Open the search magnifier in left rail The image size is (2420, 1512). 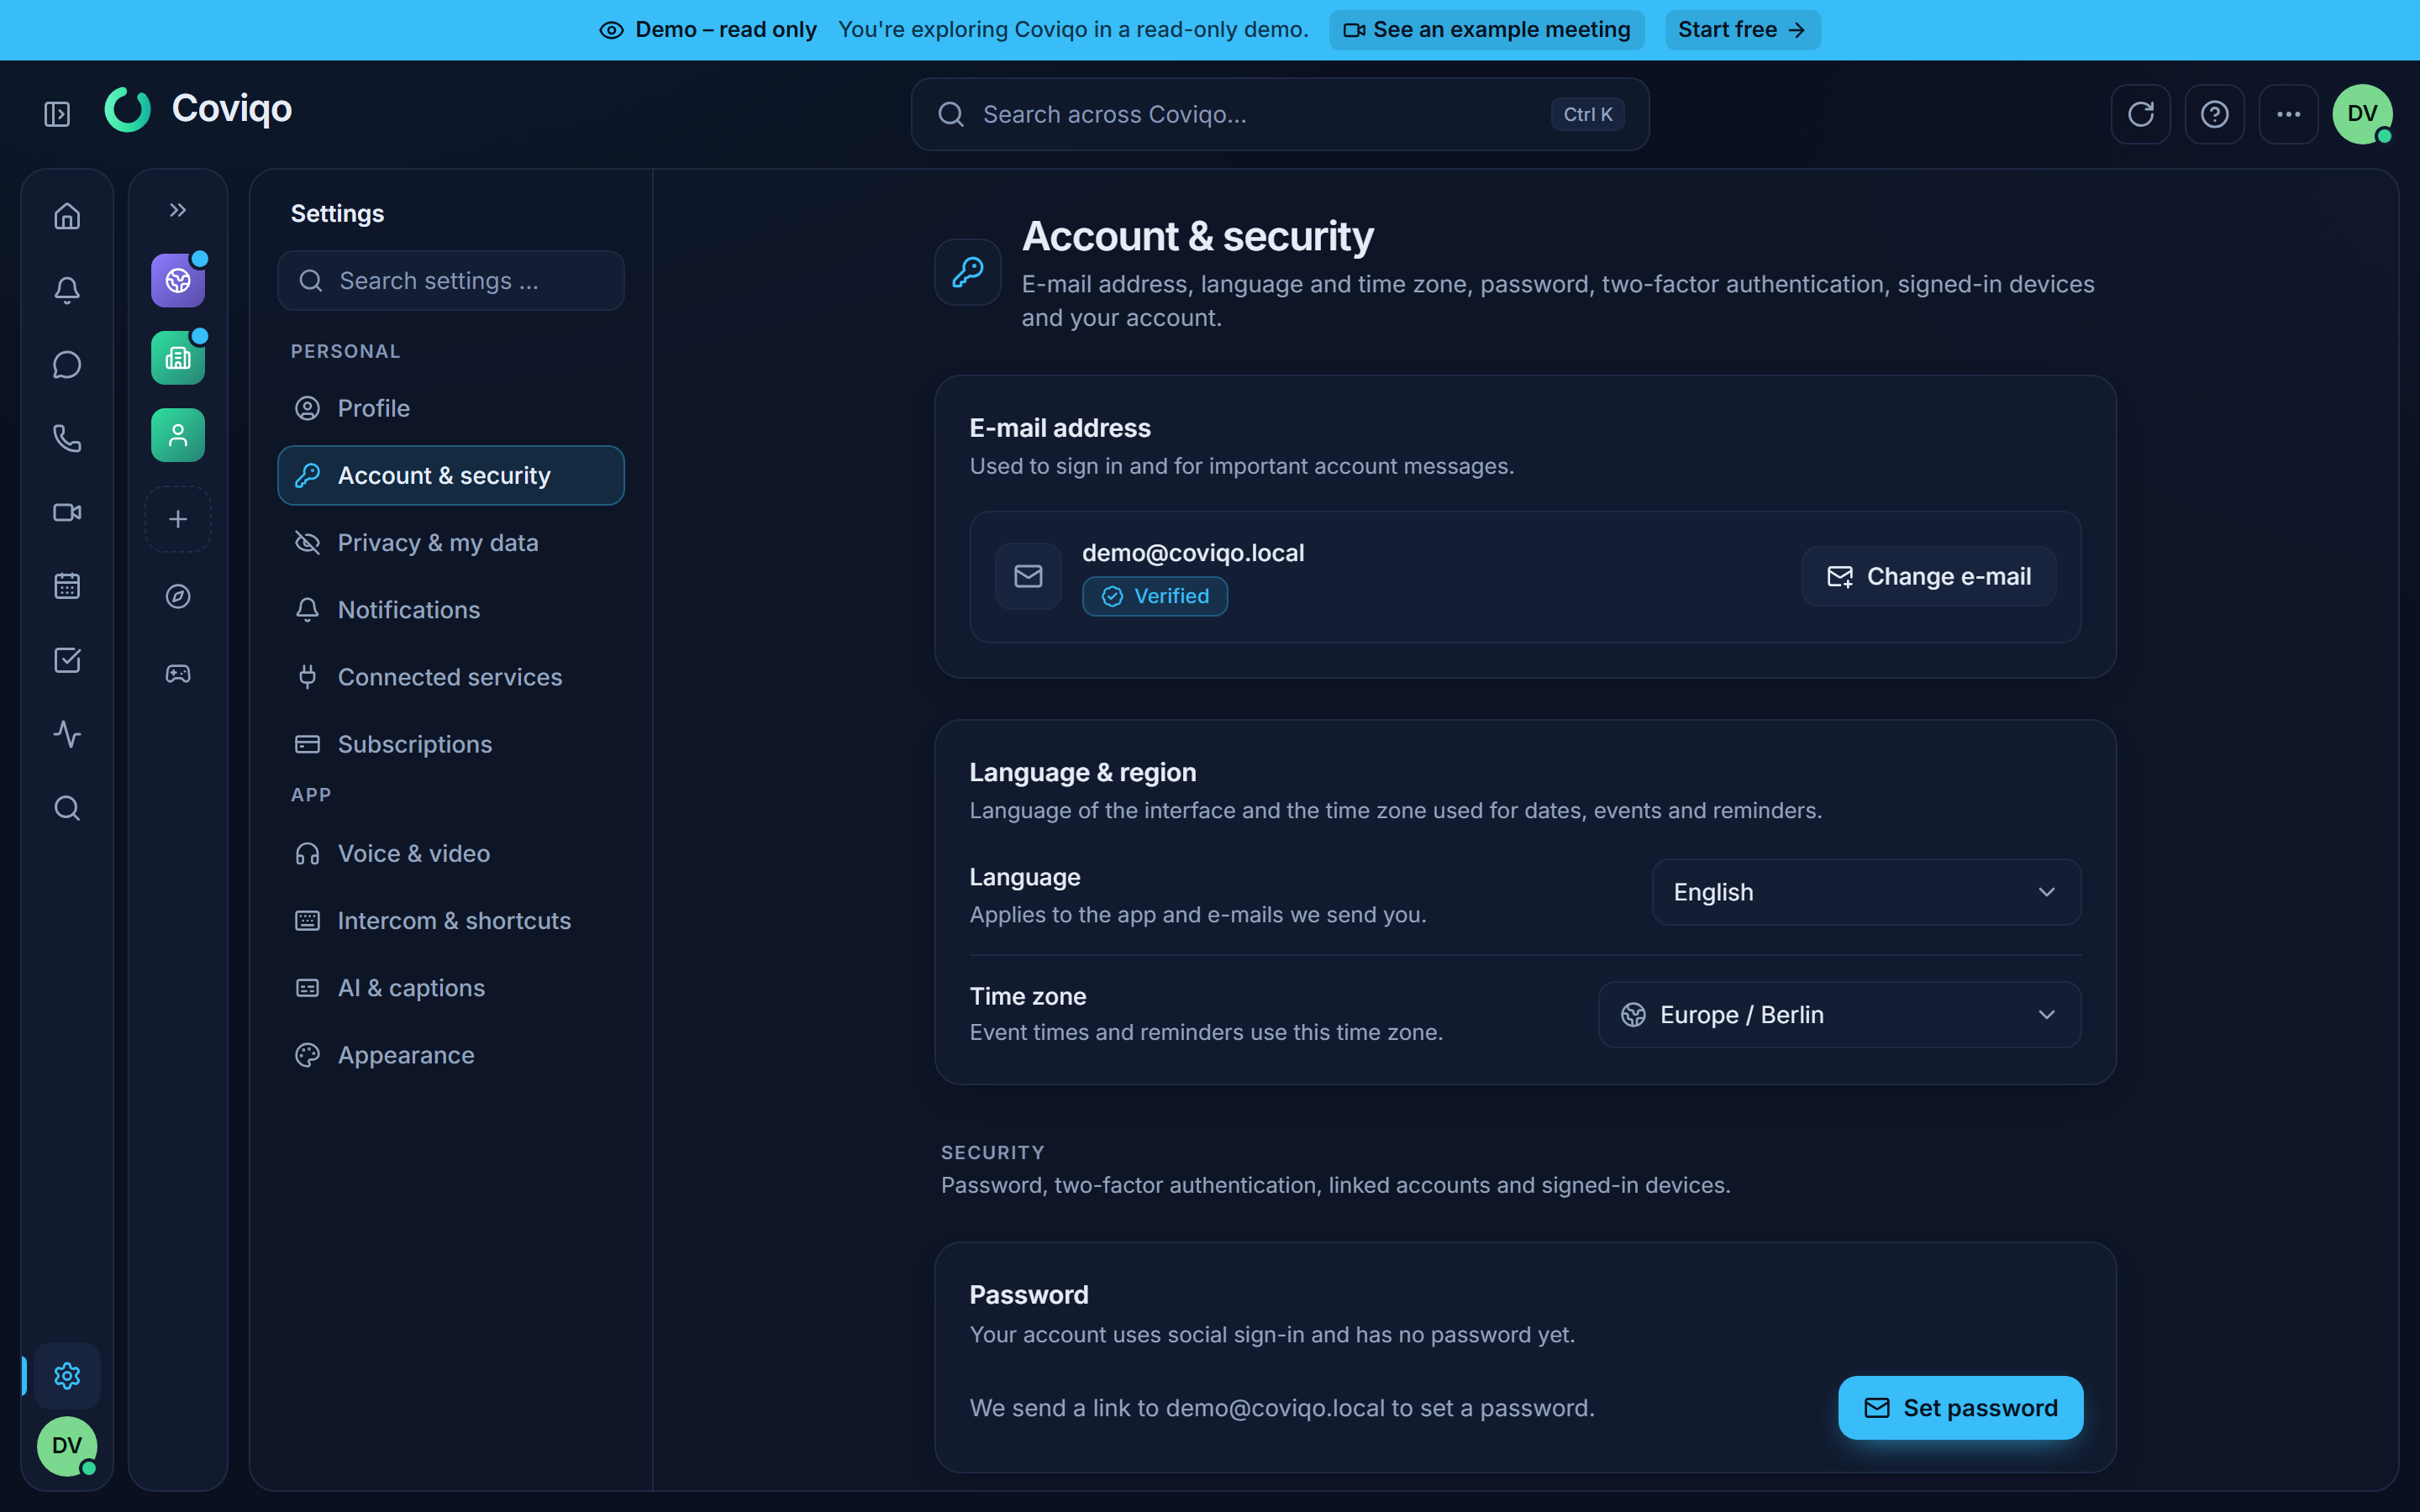tap(67, 808)
